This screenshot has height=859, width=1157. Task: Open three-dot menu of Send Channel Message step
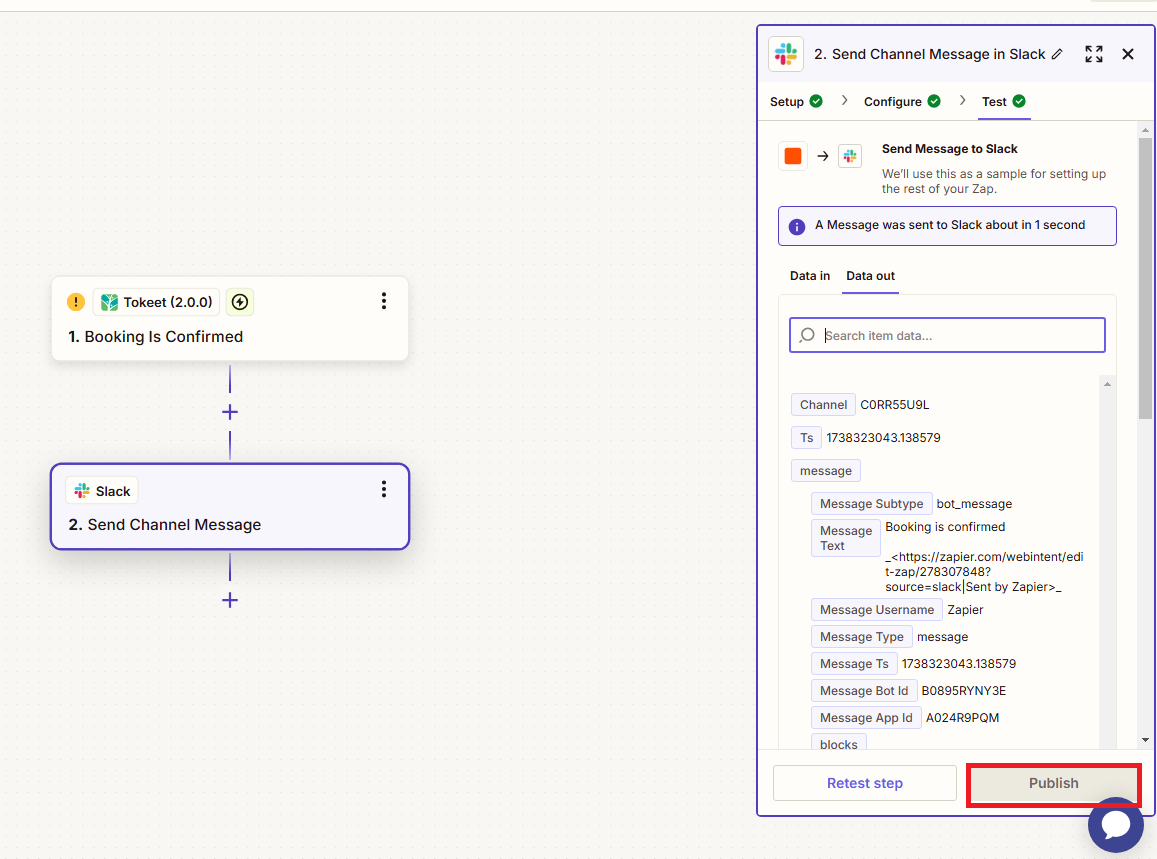(384, 489)
